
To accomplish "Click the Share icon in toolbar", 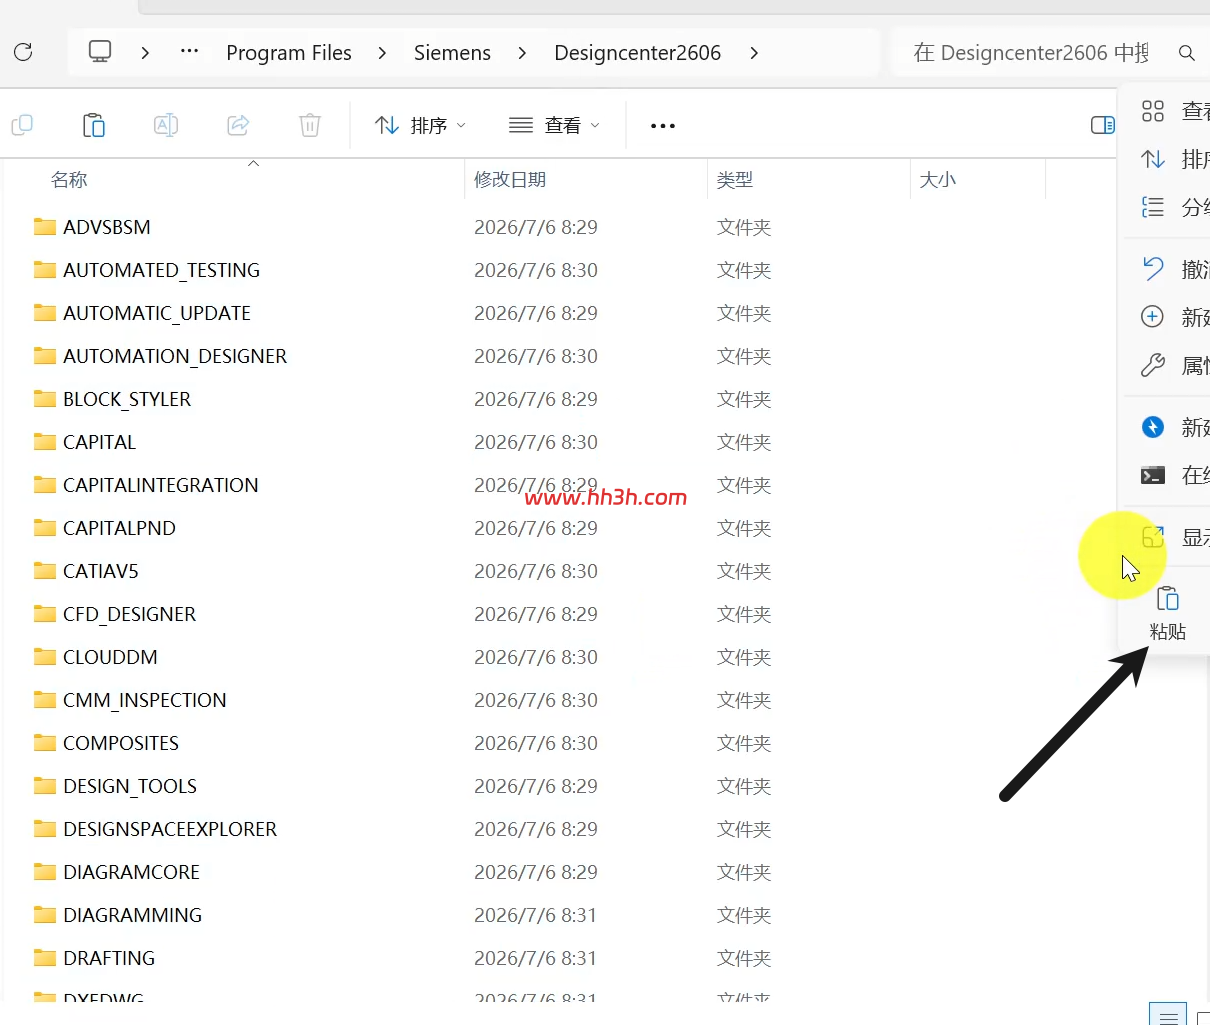I will [238, 125].
